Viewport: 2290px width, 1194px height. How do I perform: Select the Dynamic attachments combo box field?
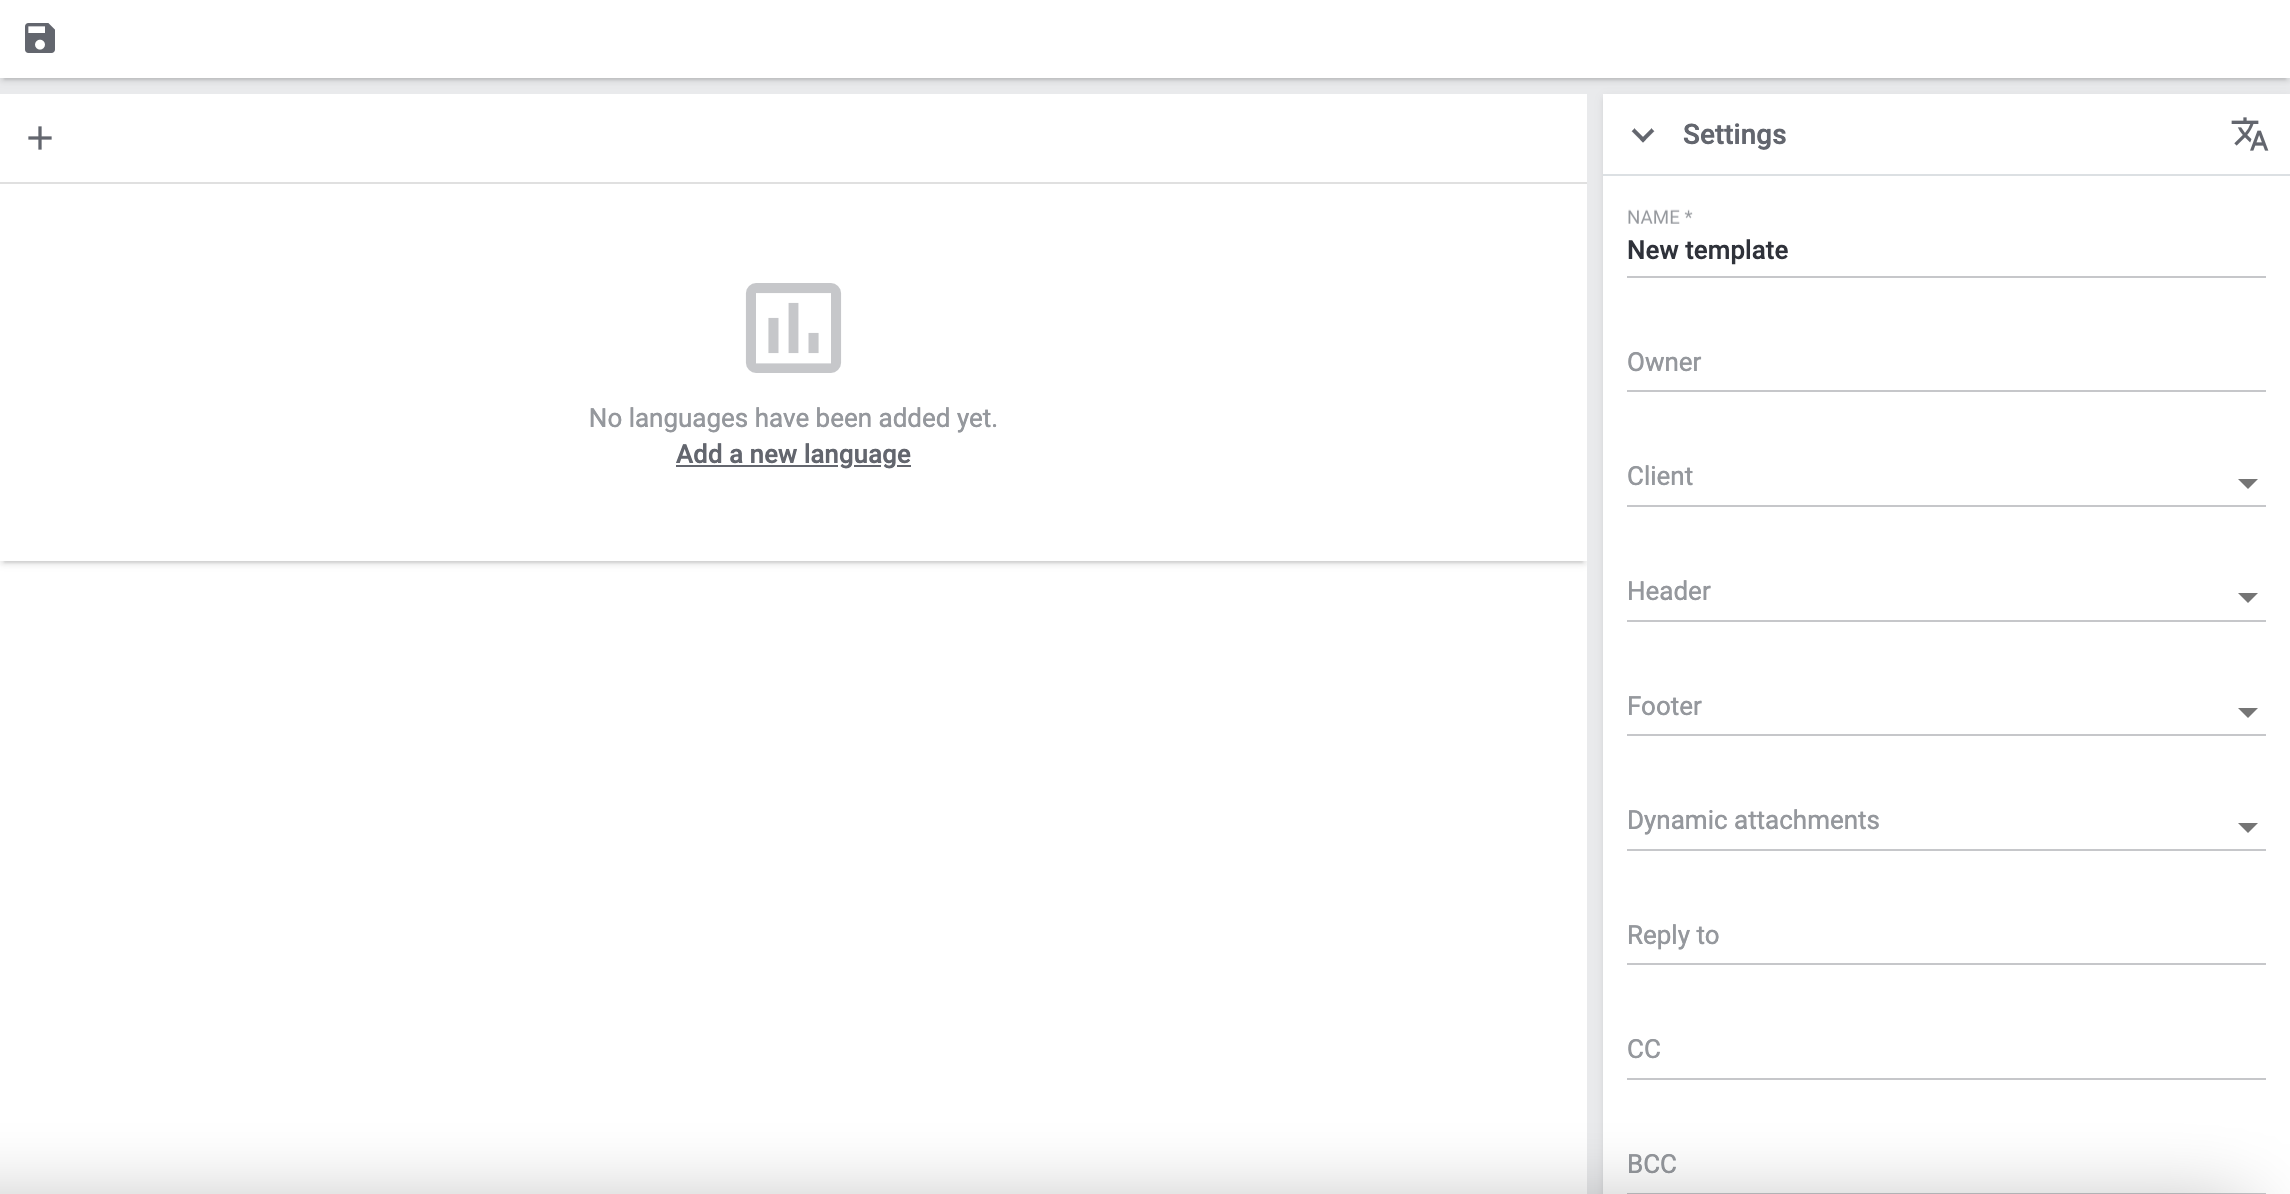(1920, 821)
